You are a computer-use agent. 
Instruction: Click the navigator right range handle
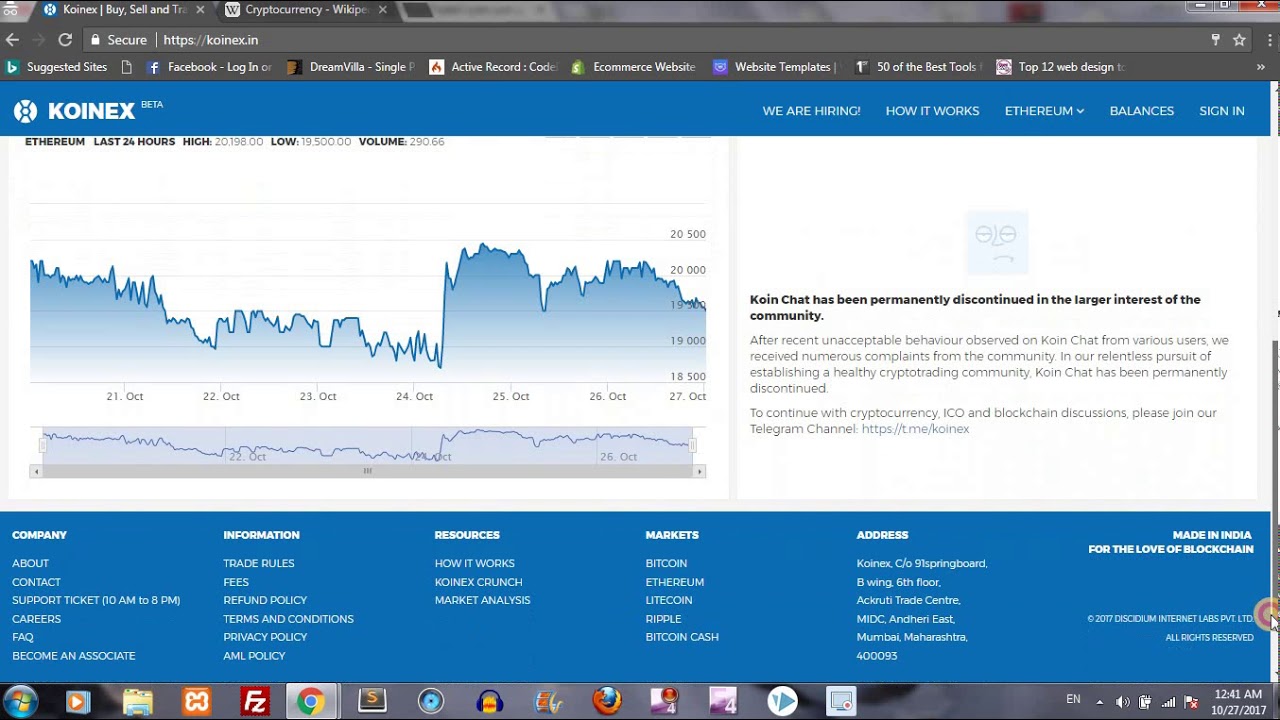tap(692, 445)
